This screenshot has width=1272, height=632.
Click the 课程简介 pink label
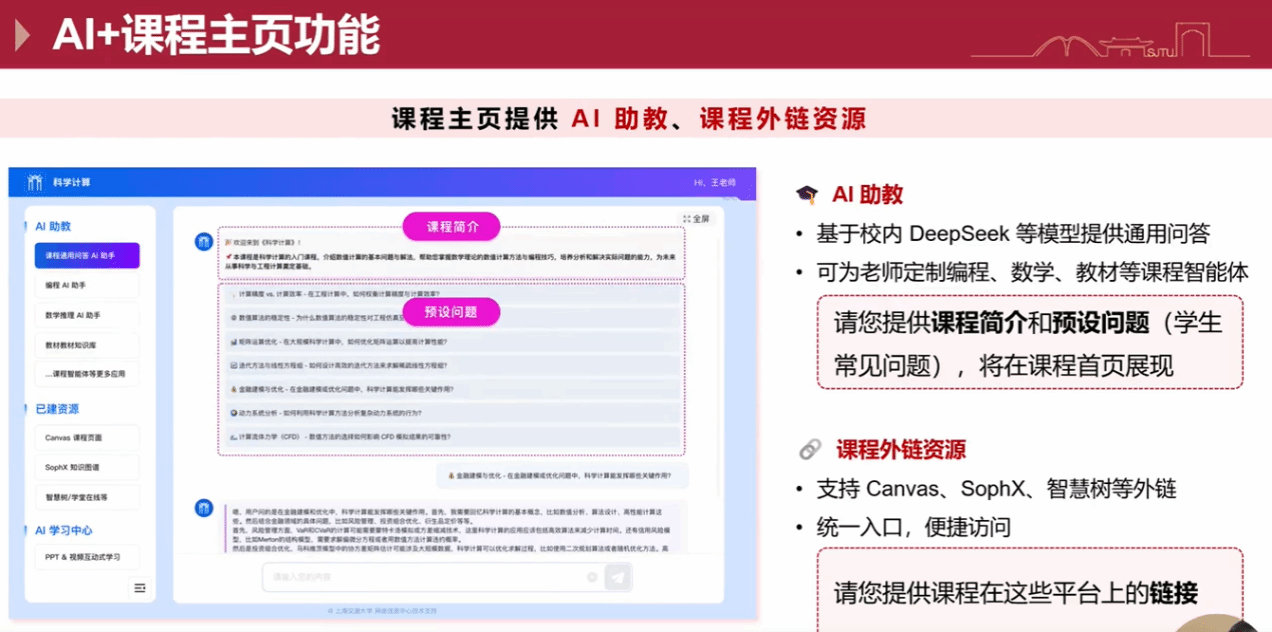pyautogui.click(x=451, y=227)
